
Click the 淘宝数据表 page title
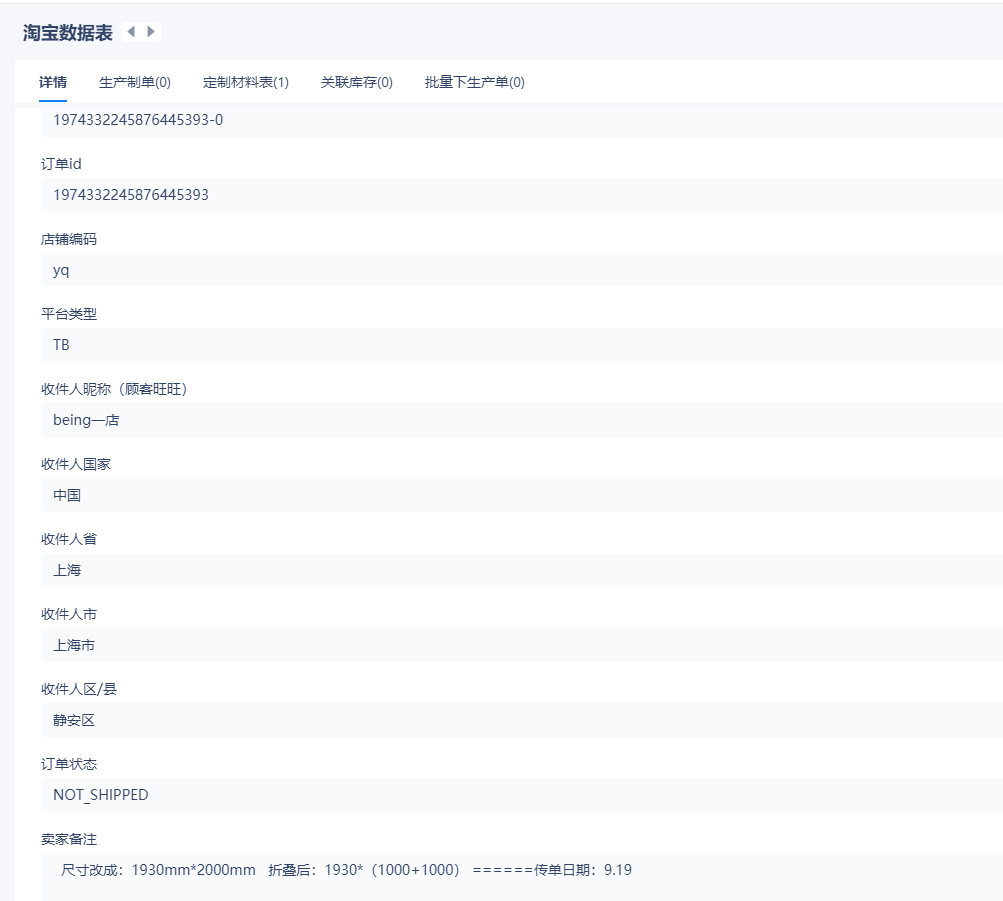68,33
